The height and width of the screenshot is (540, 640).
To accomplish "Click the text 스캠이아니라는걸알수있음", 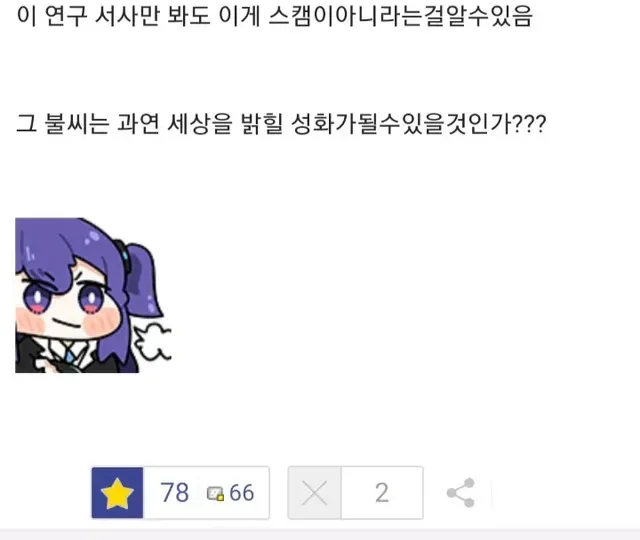I will (x=400, y=16).
